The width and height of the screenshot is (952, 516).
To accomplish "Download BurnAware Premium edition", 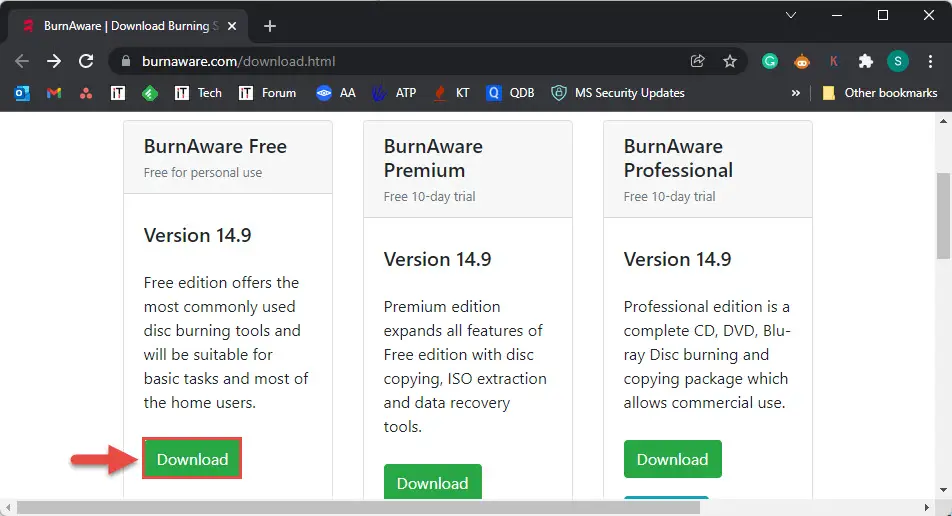I will click(x=433, y=482).
